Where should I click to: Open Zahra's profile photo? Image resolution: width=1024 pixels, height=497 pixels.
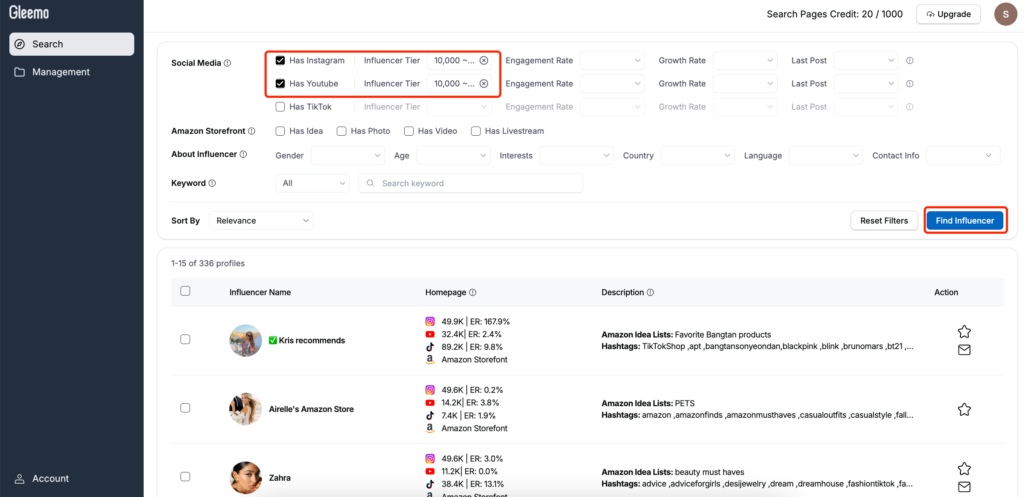[246, 477]
